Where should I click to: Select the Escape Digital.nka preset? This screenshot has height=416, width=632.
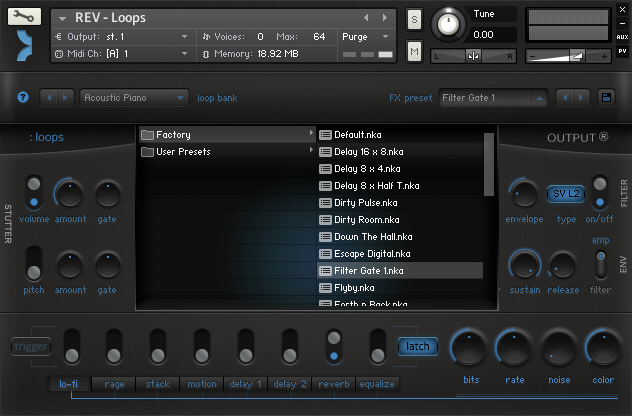pos(400,254)
